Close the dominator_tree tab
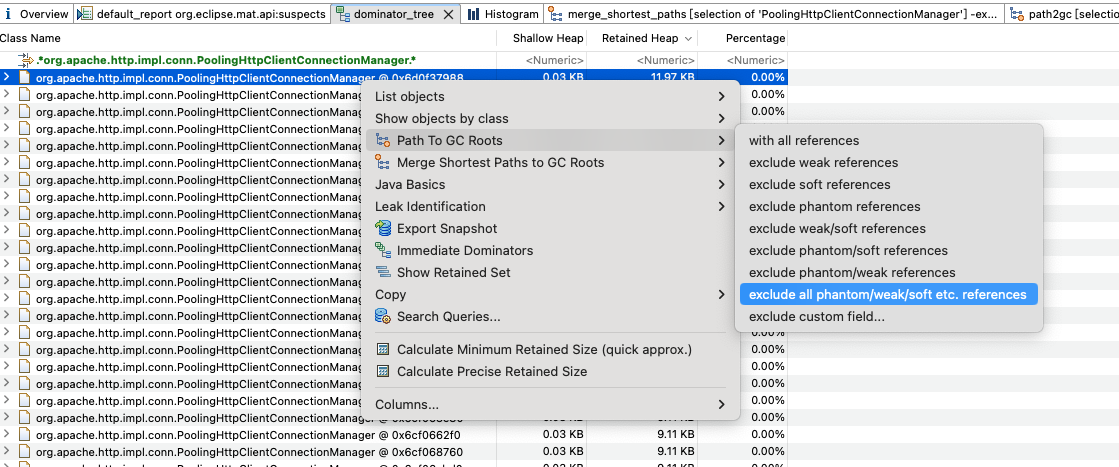Viewport: 1119px width, 467px height. [448, 14]
